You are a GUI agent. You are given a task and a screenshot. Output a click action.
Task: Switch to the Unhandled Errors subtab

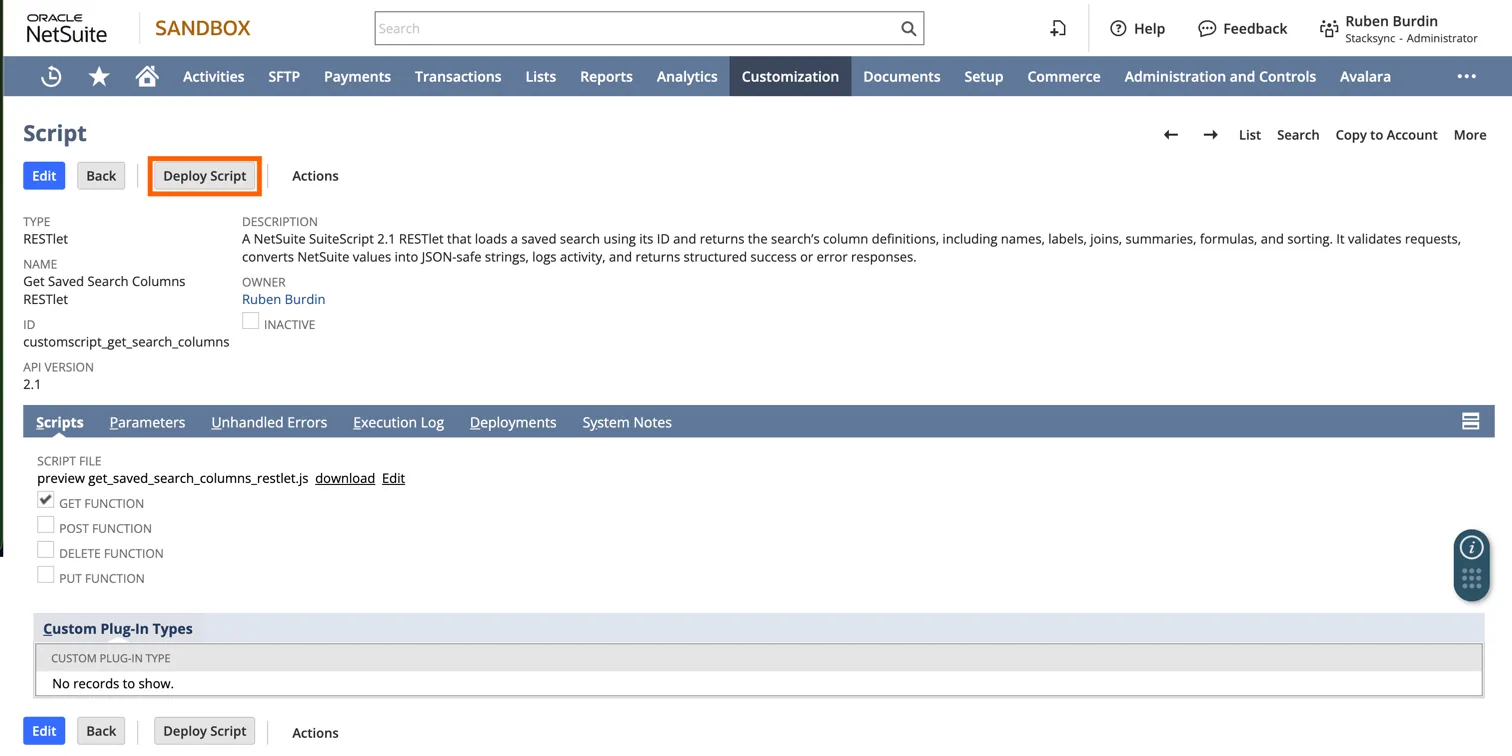point(269,422)
